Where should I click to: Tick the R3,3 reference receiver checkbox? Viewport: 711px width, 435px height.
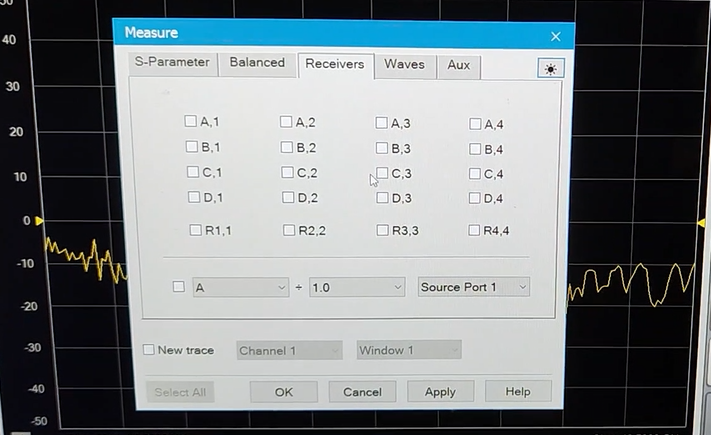tap(382, 230)
